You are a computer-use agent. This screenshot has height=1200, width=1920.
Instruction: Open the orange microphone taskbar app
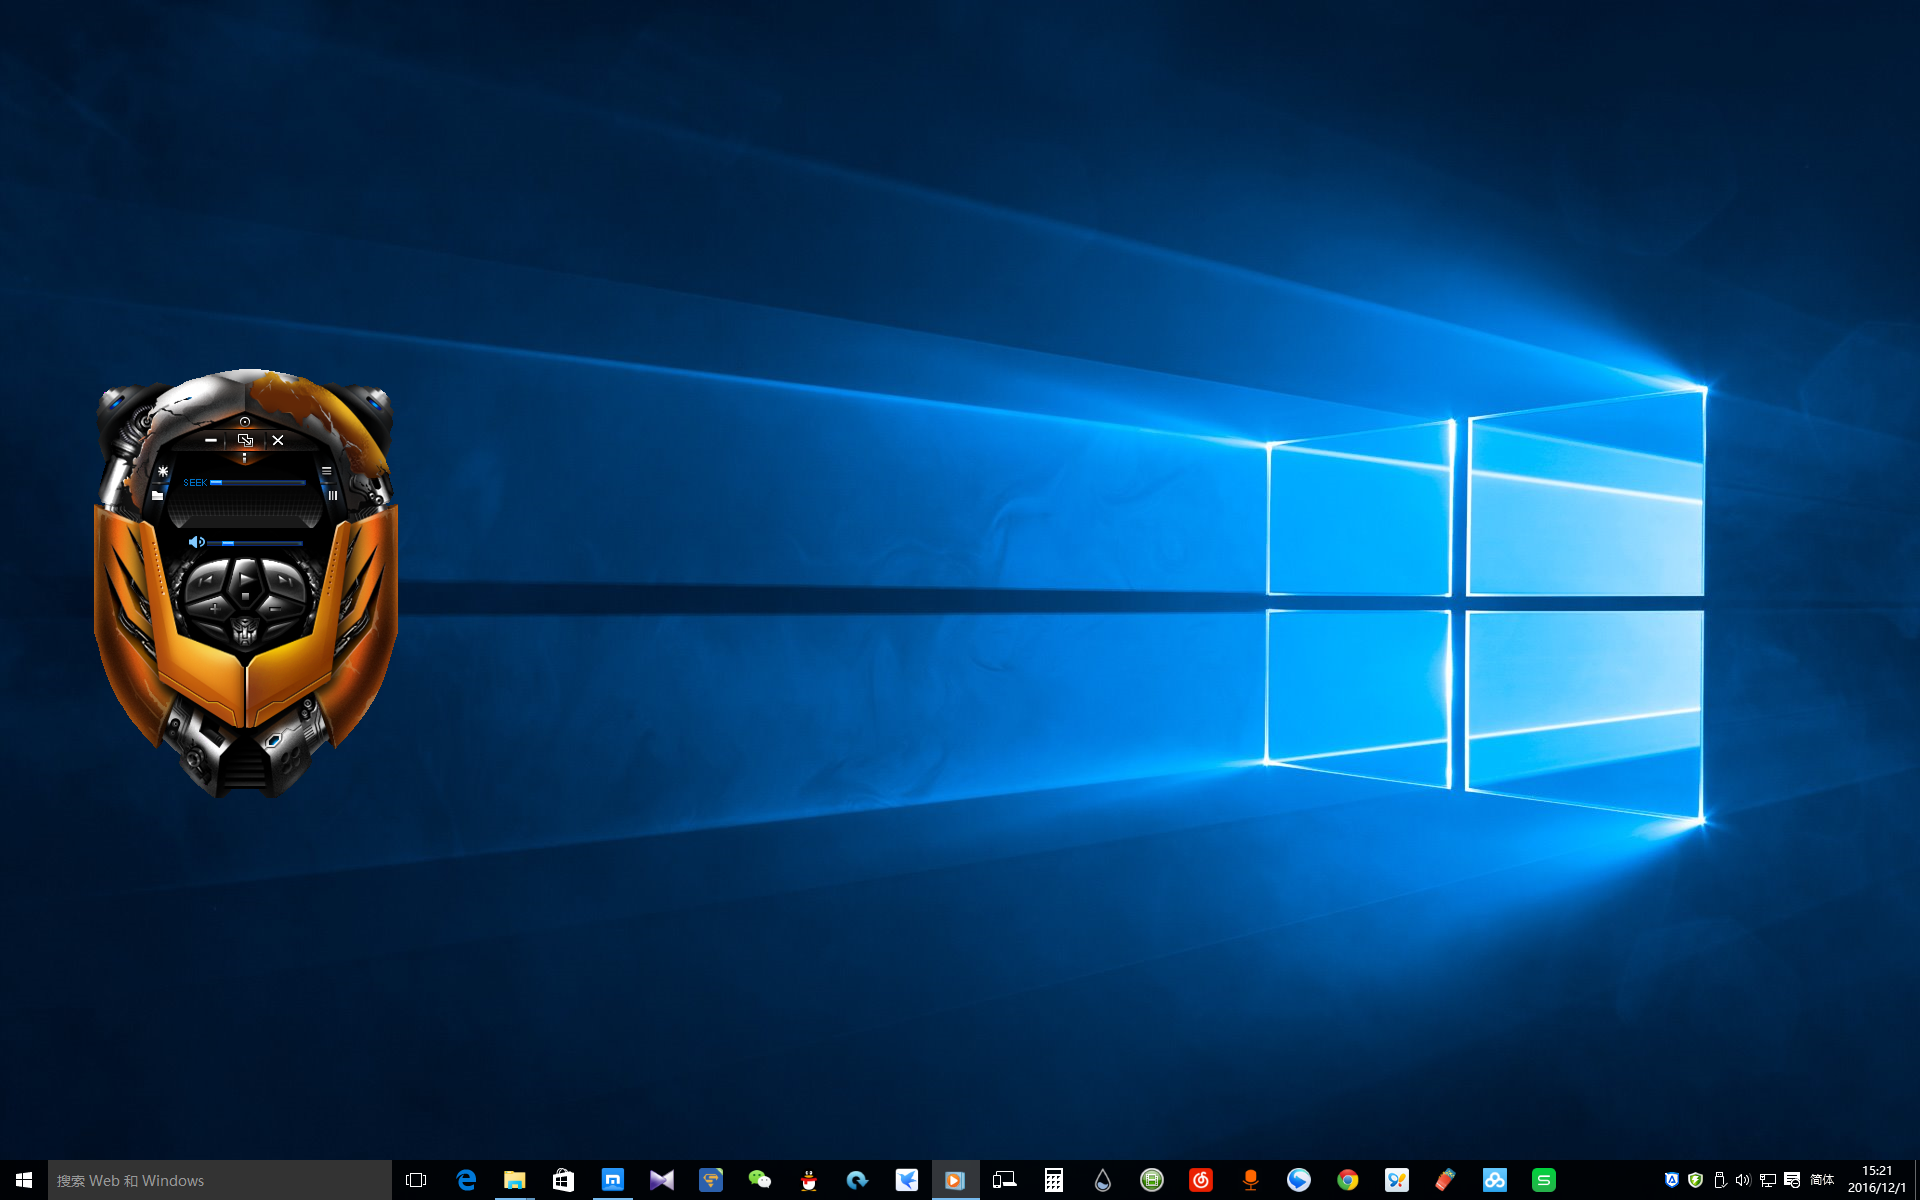click(x=1250, y=1180)
